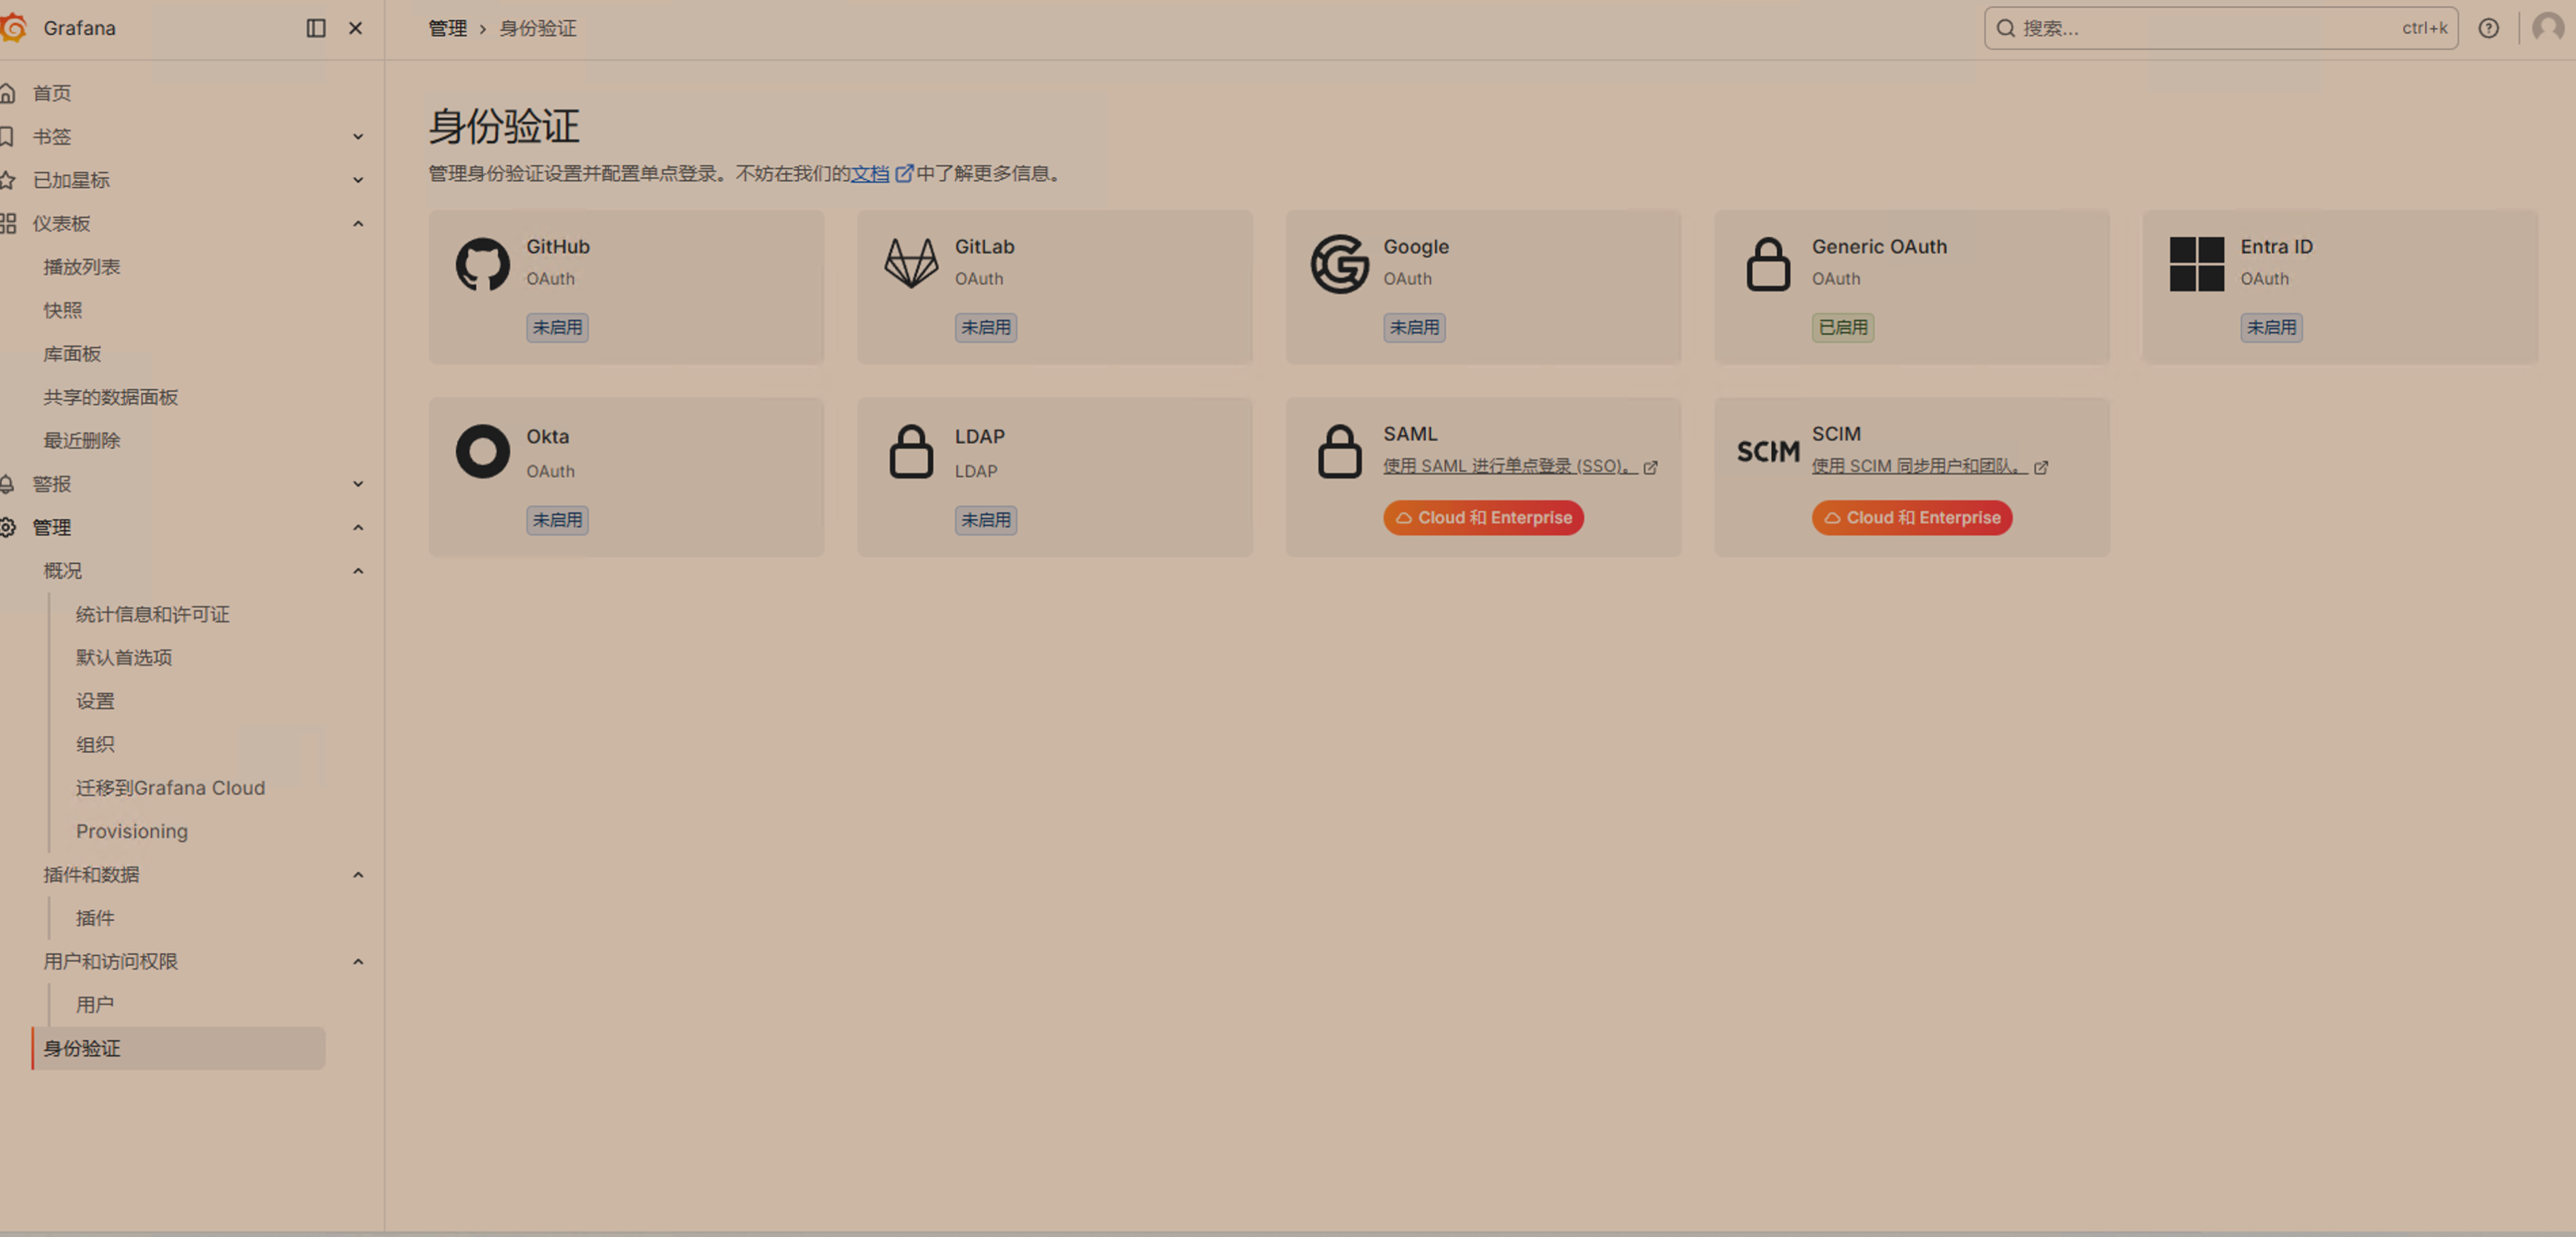Click Cloud 和 Enterprise badge on SAML card
2576x1237 pixels.
(x=1484, y=518)
